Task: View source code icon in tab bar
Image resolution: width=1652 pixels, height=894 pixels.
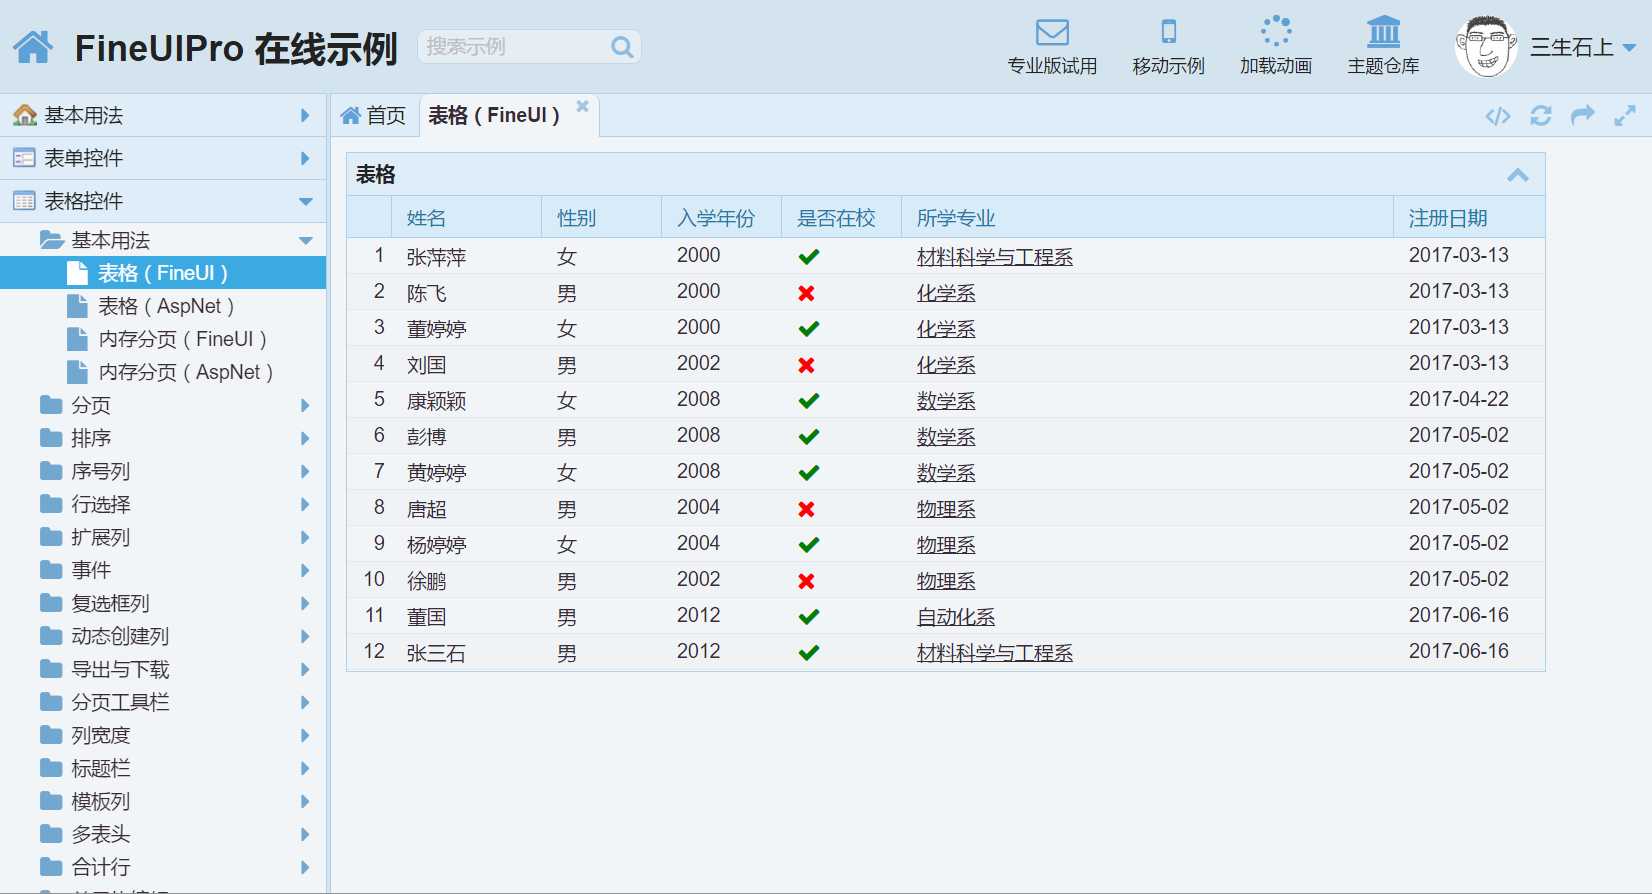Action: 1498,116
